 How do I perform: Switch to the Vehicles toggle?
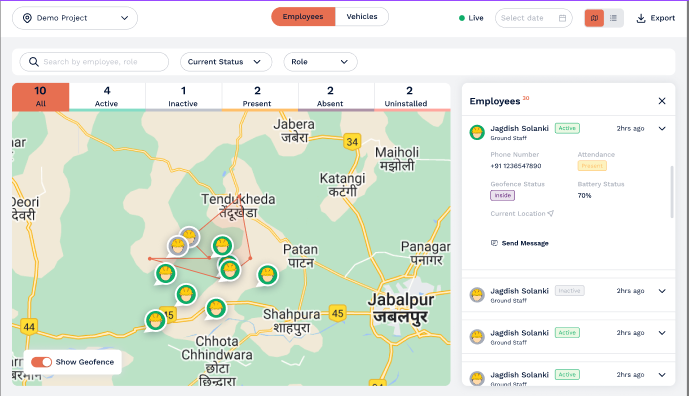click(362, 17)
